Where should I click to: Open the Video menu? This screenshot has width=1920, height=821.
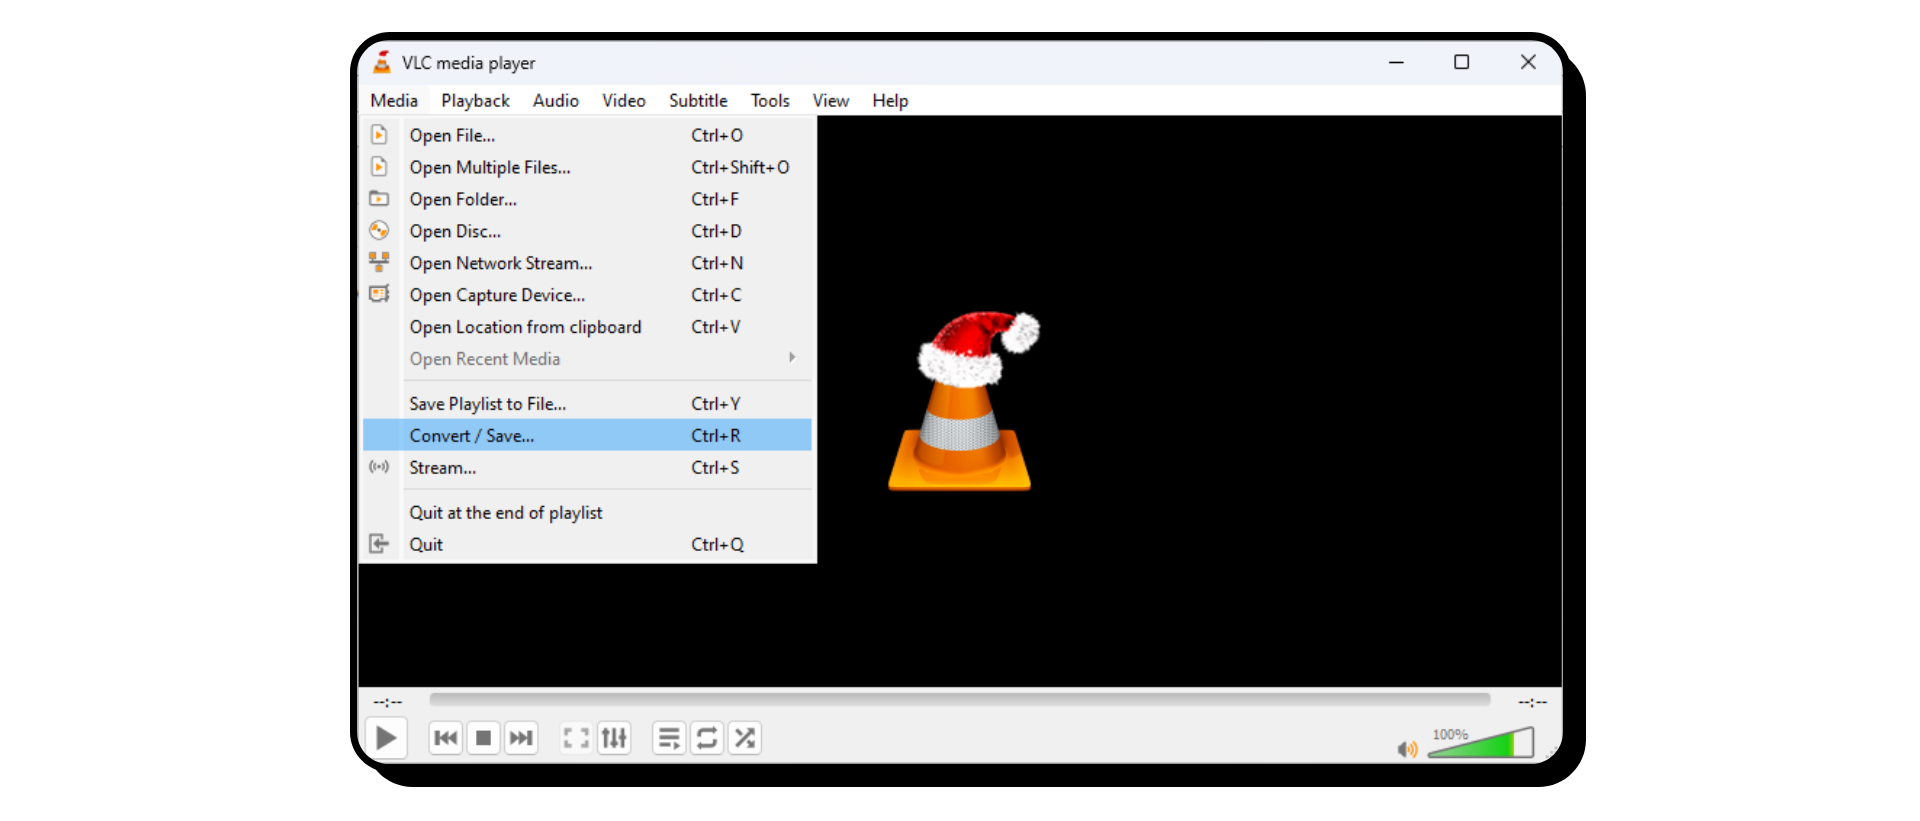coord(624,100)
